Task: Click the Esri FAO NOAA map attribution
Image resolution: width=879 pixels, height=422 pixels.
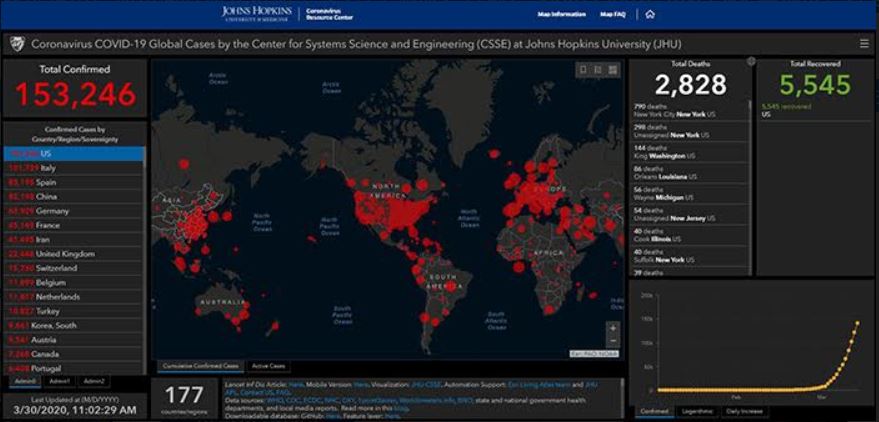Action: tap(594, 354)
